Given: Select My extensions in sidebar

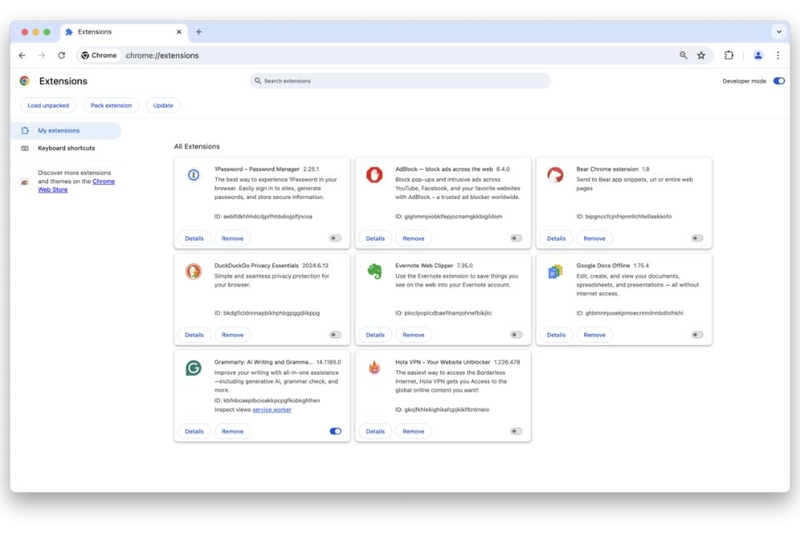Looking at the screenshot, I should point(66,131).
